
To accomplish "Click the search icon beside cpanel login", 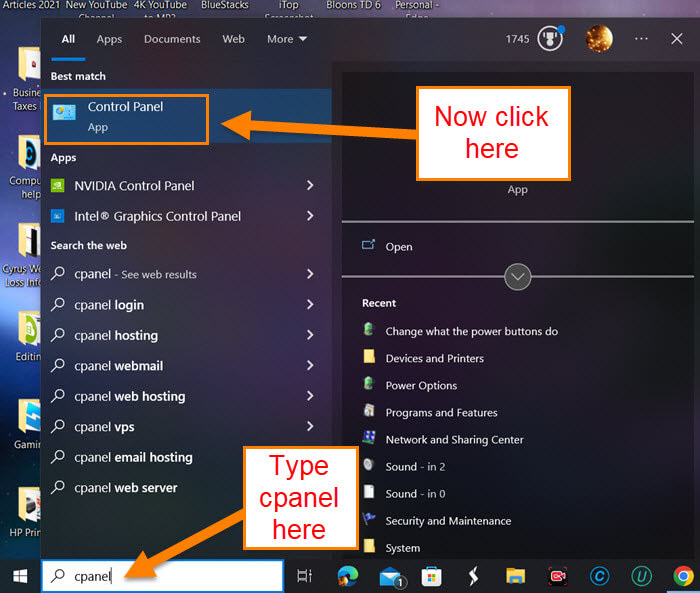I will 58,305.
